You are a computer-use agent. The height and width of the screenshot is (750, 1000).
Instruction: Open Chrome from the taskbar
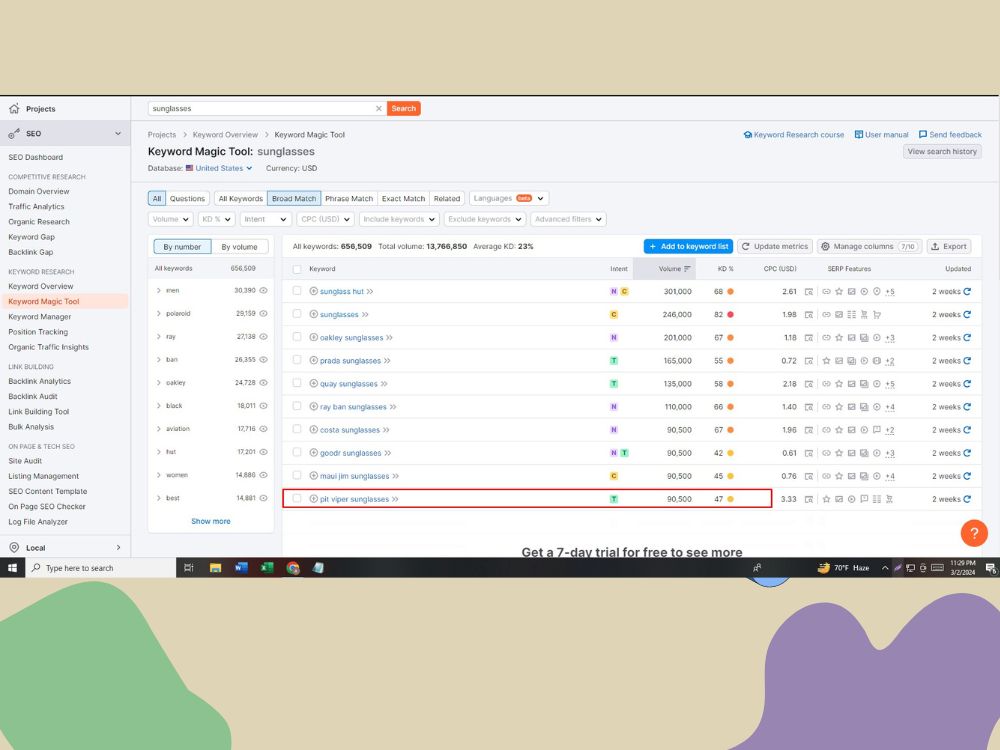pos(293,568)
